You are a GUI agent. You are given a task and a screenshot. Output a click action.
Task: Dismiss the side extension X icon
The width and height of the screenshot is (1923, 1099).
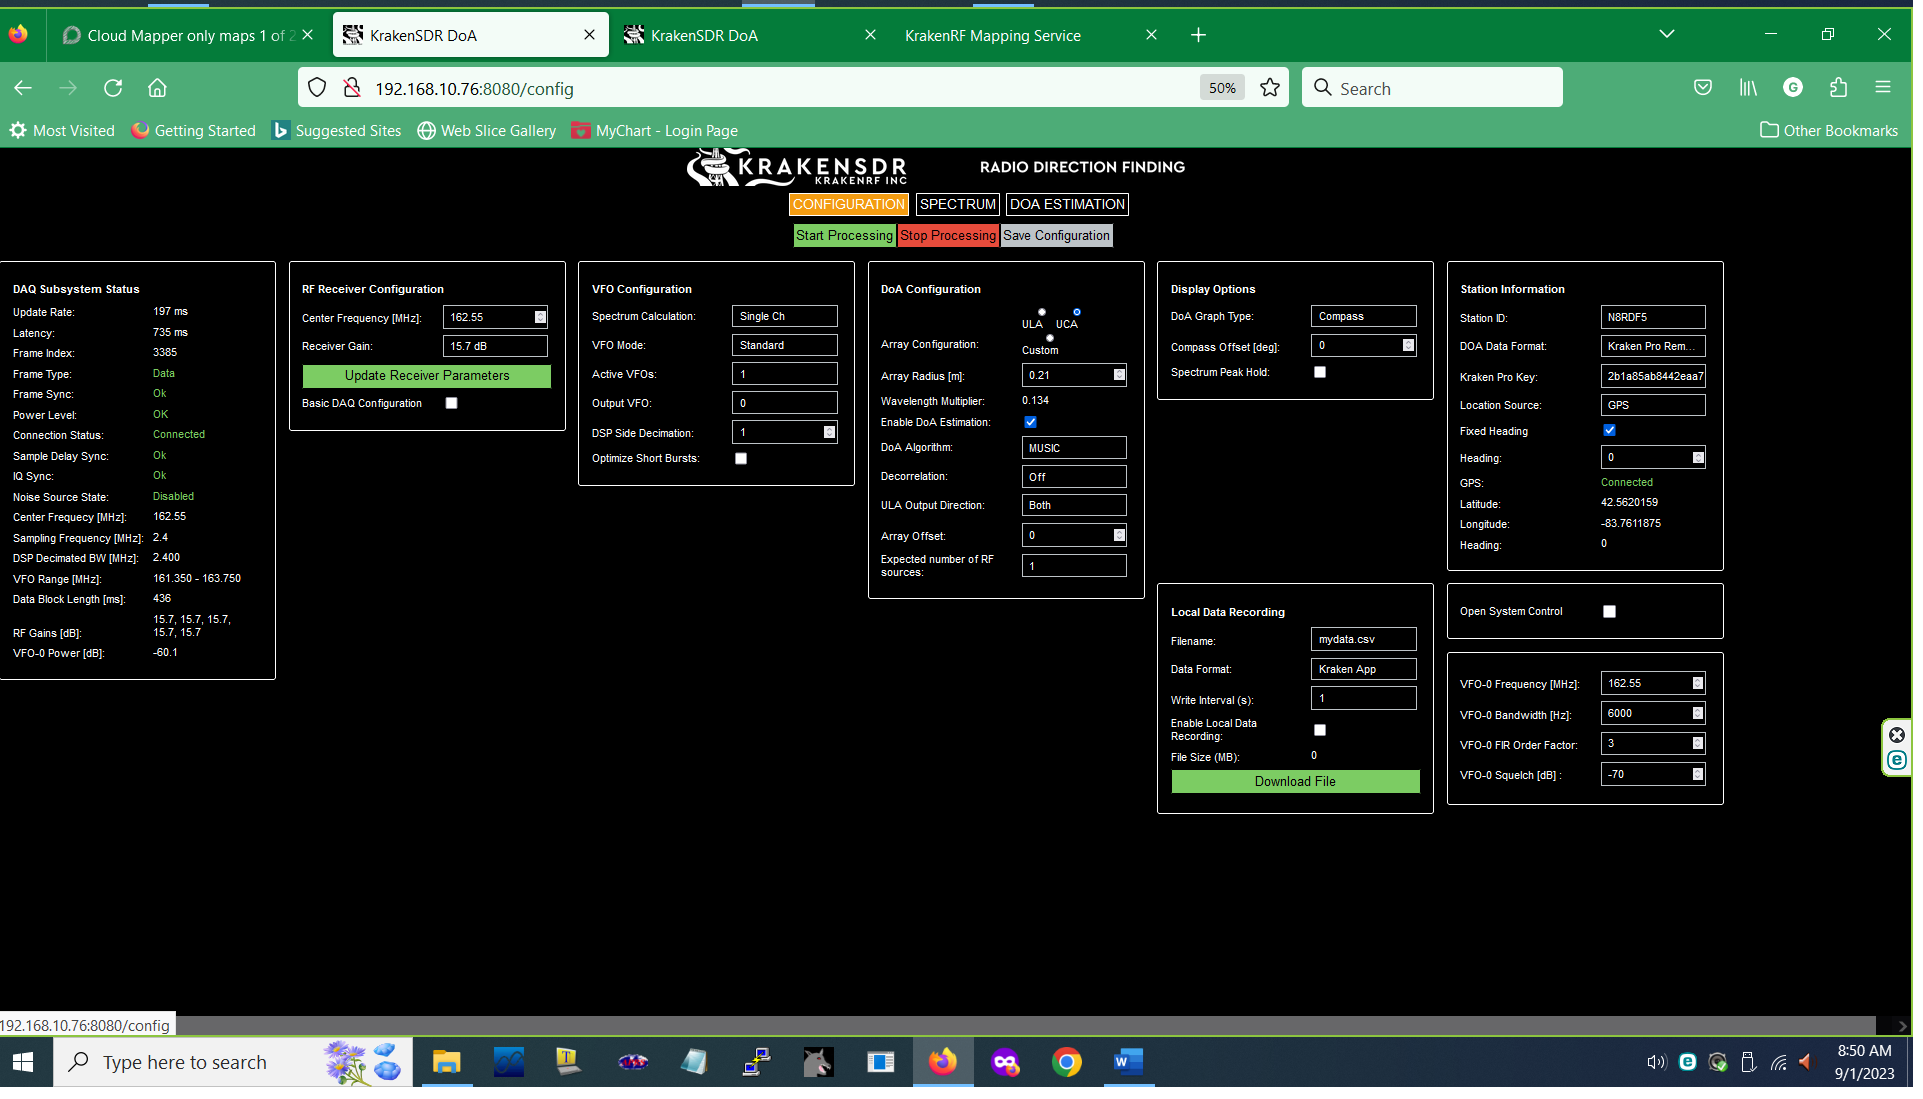1896,735
